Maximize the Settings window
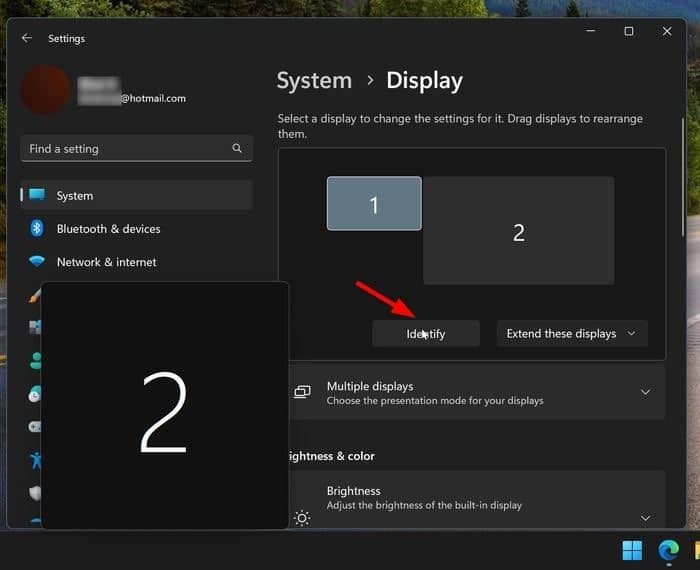 click(x=629, y=31)
